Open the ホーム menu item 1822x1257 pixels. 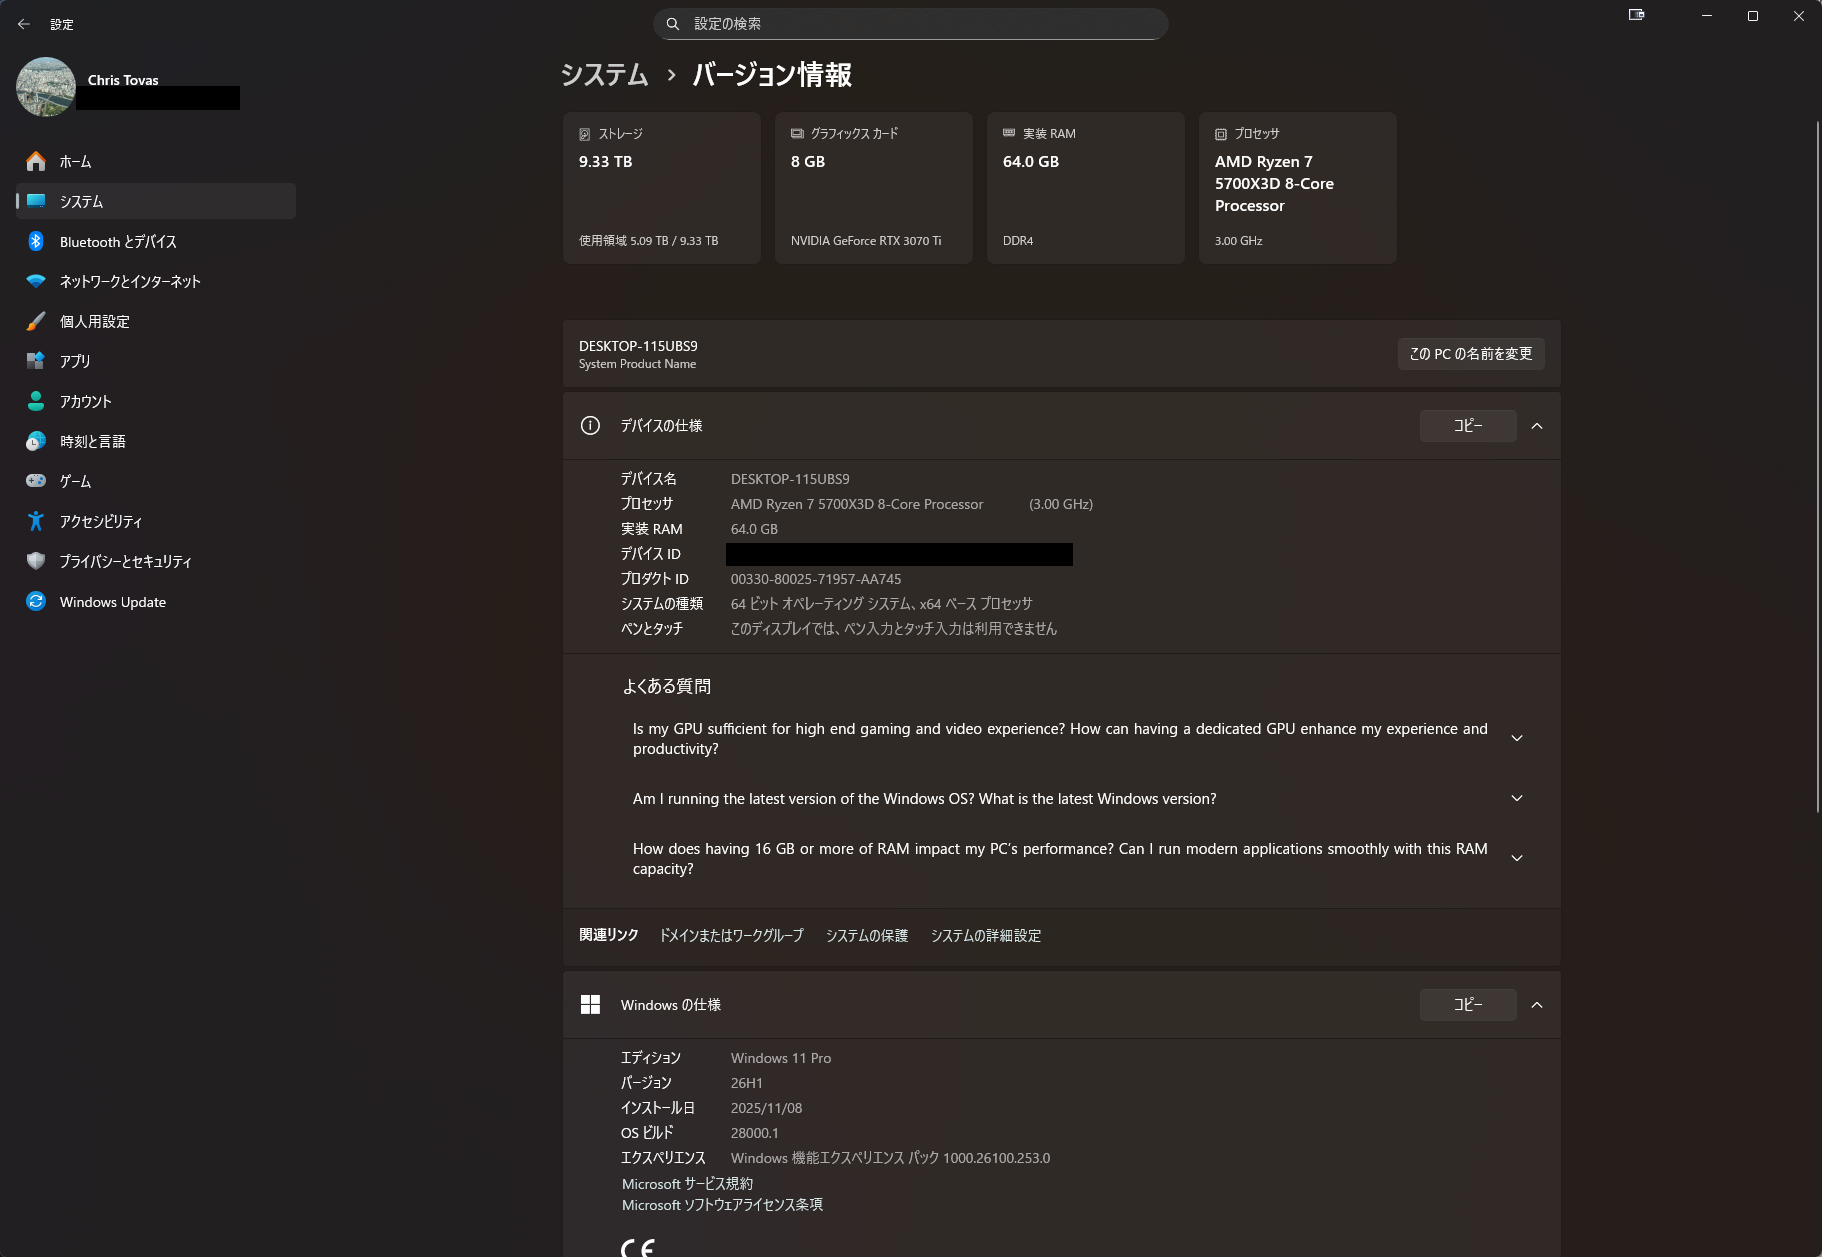tap(156, 161)
